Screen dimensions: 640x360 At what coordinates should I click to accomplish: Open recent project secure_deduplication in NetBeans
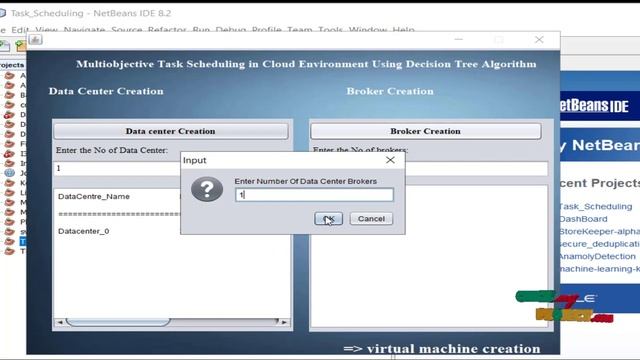coord(600,244)
